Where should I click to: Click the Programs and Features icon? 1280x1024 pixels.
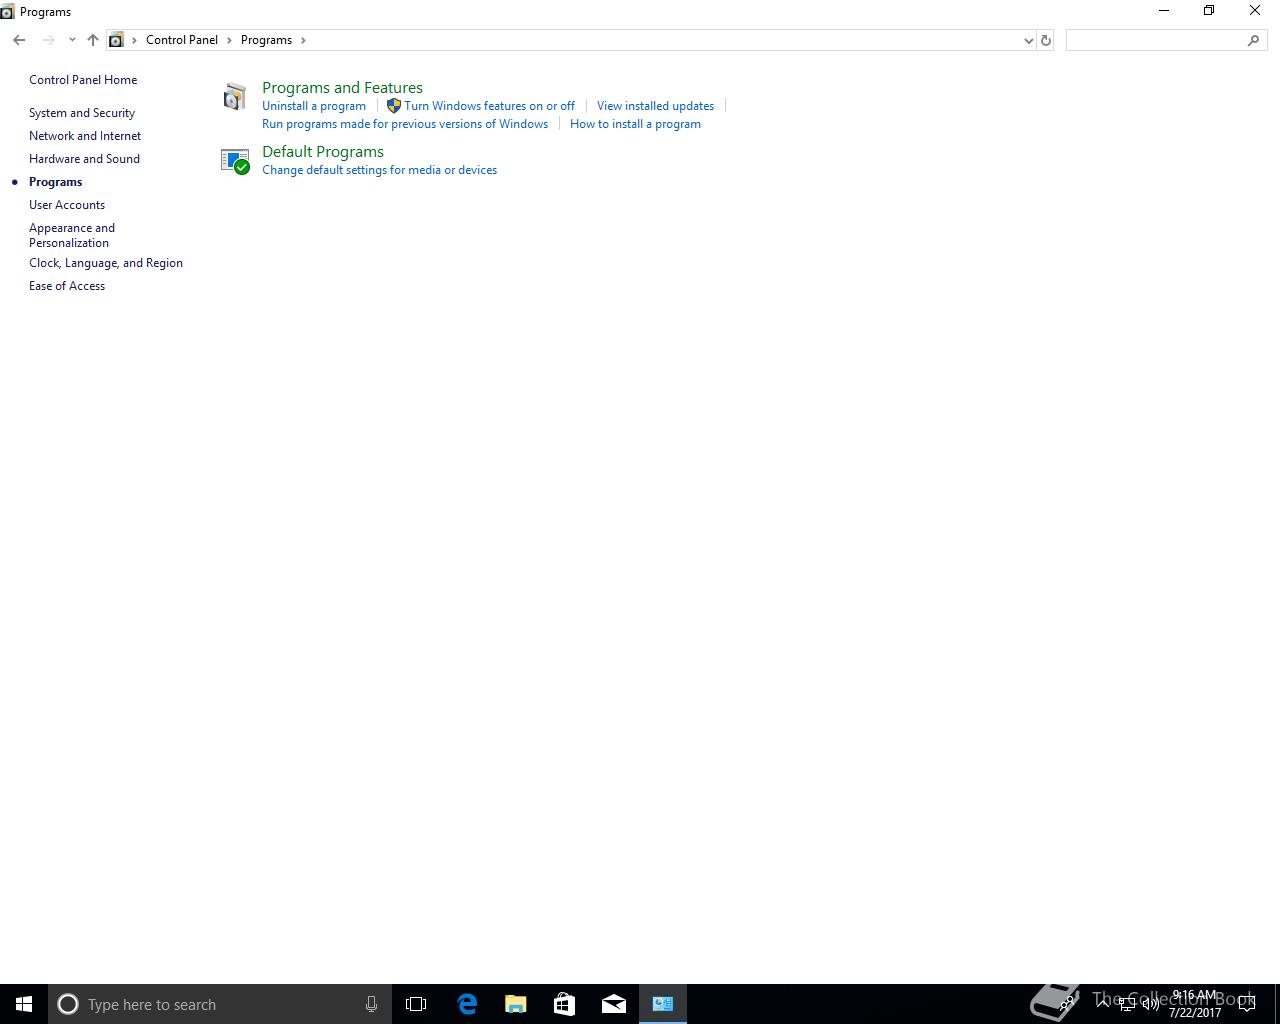(235, 96)
